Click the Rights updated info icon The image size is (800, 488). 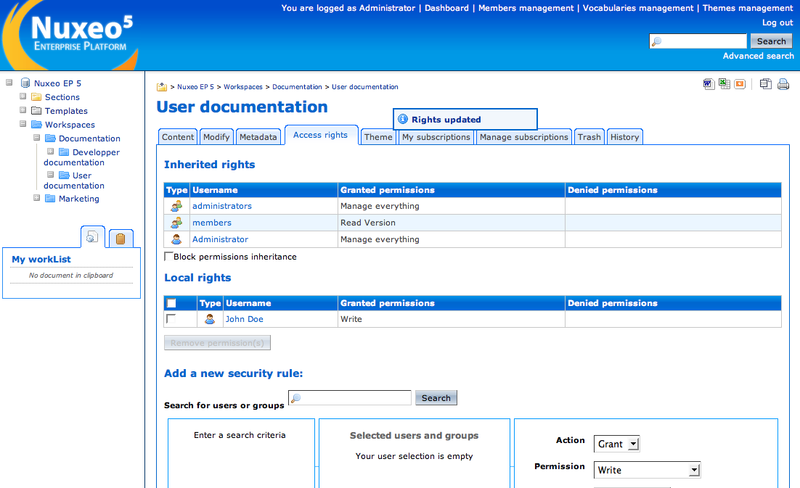[x=403, y=119]
